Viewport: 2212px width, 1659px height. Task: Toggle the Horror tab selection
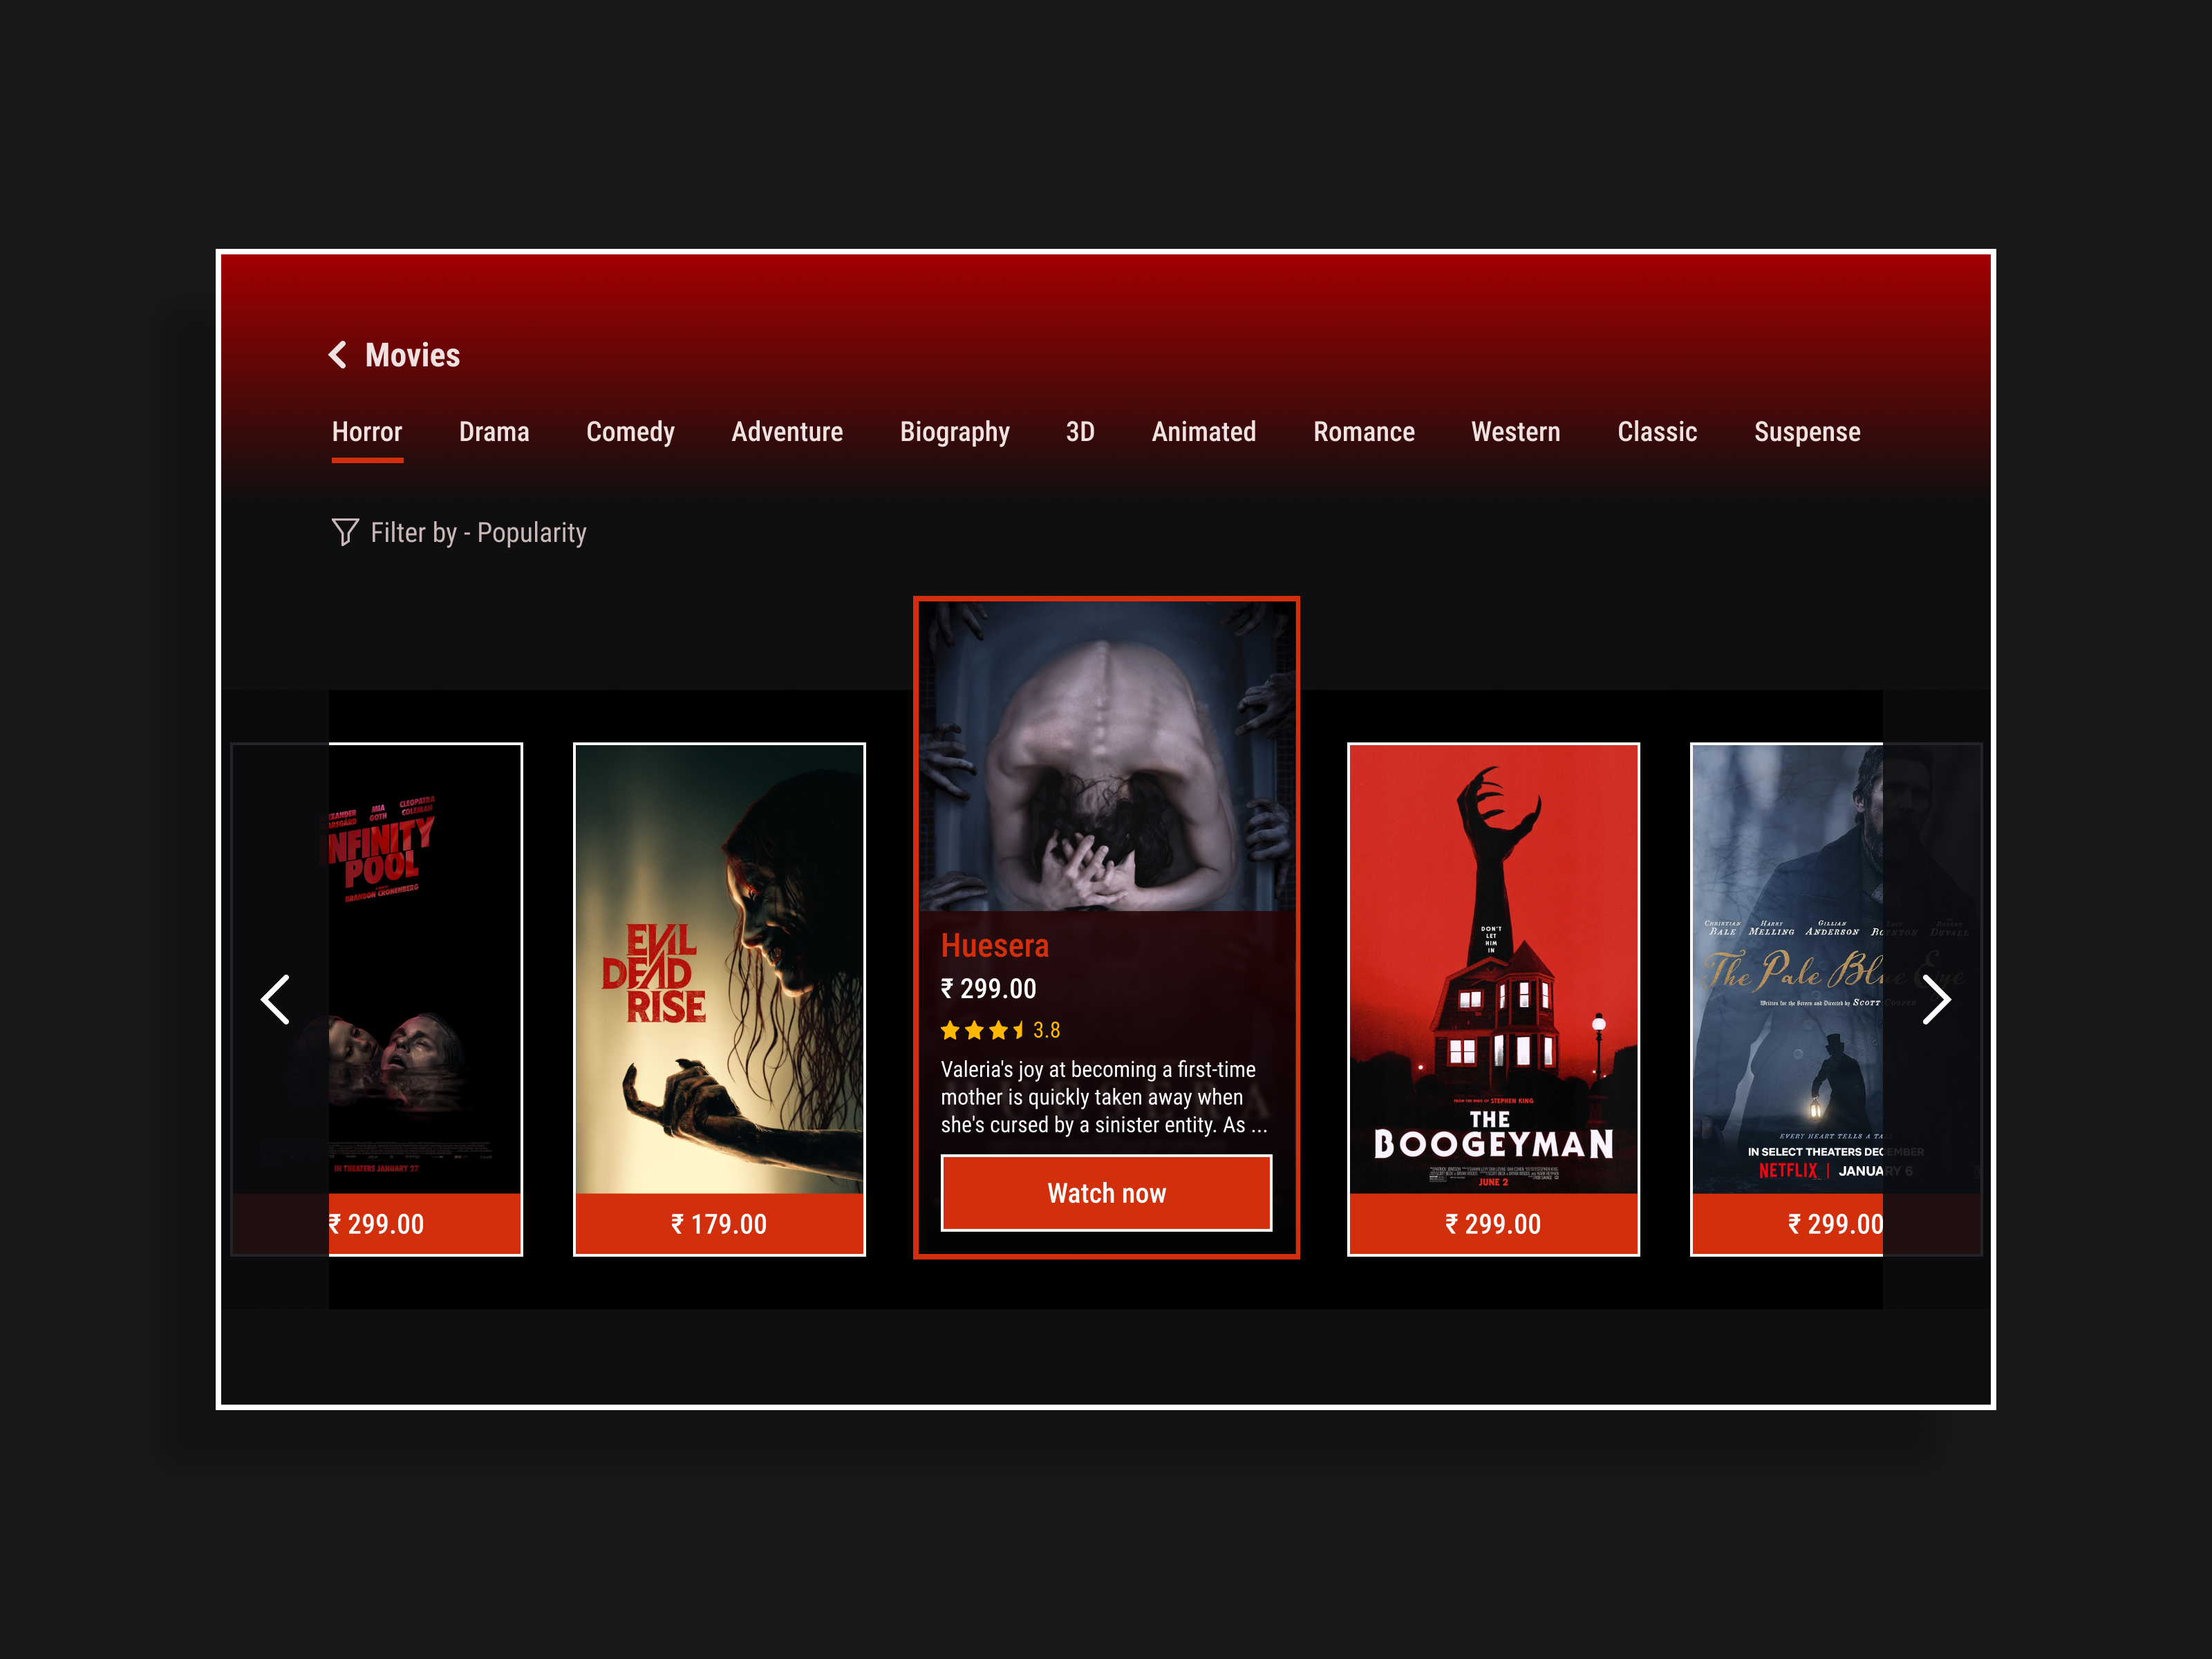pyautogui.click(x=367, y=432)
